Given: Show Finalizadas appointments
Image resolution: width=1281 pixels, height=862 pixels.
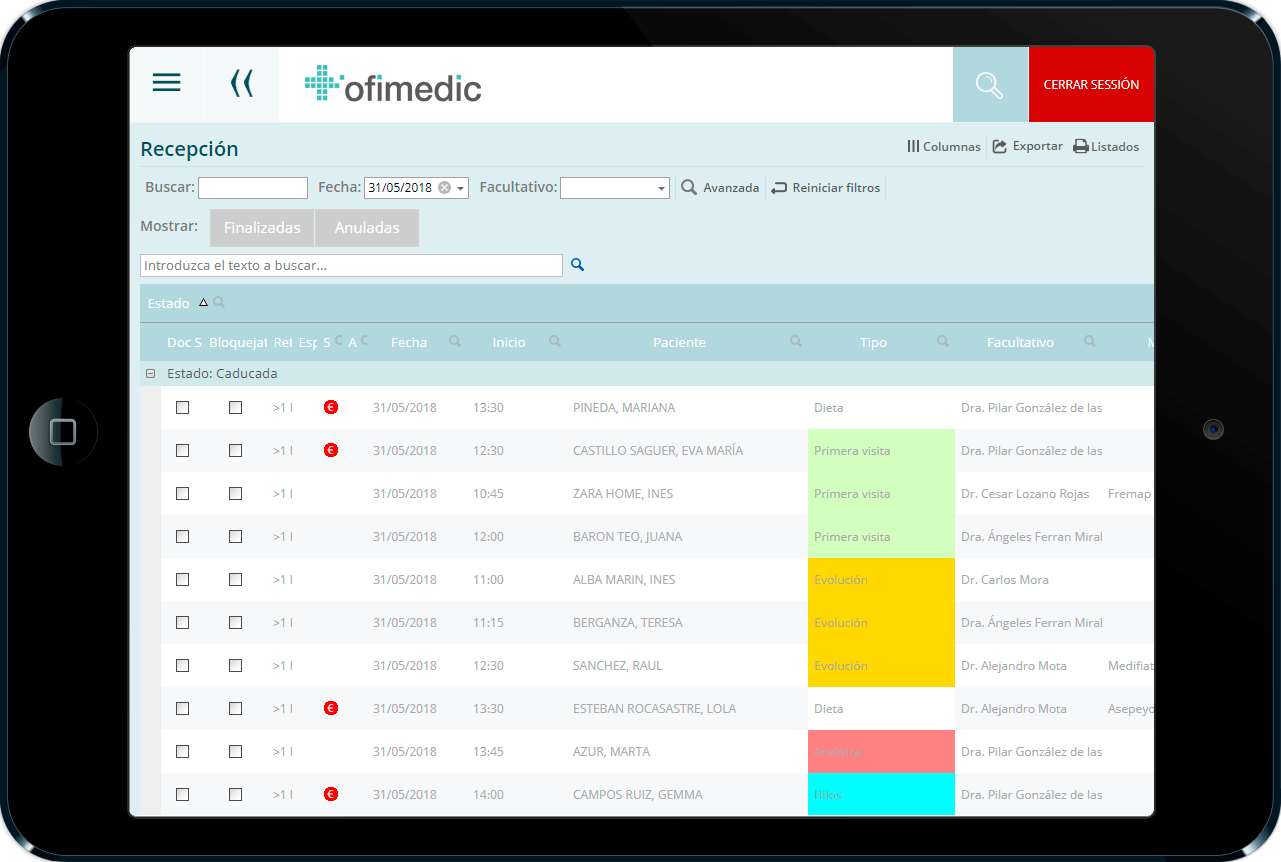Looking at the screenshot, I should click(x=262, y=228).
